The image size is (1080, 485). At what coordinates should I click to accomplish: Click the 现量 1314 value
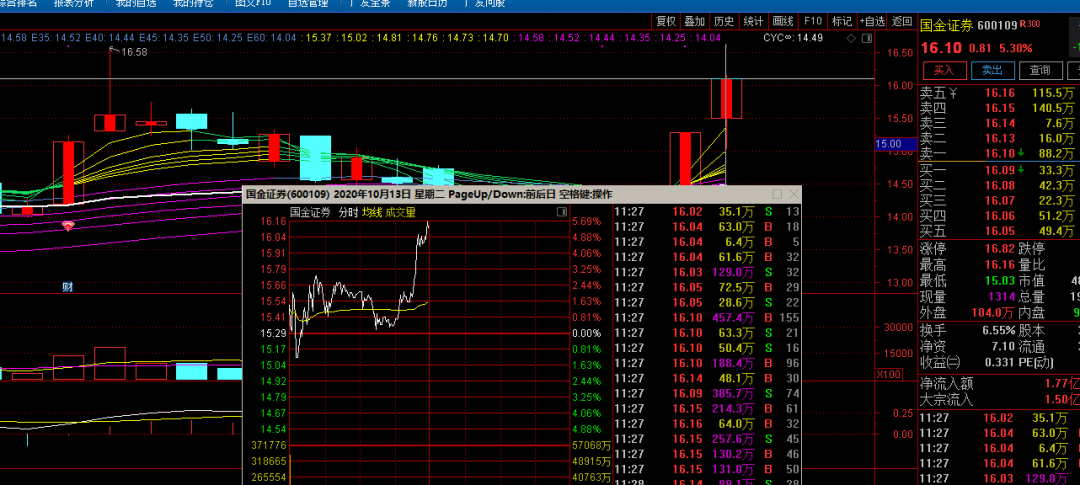click(x=1001, y=297)
